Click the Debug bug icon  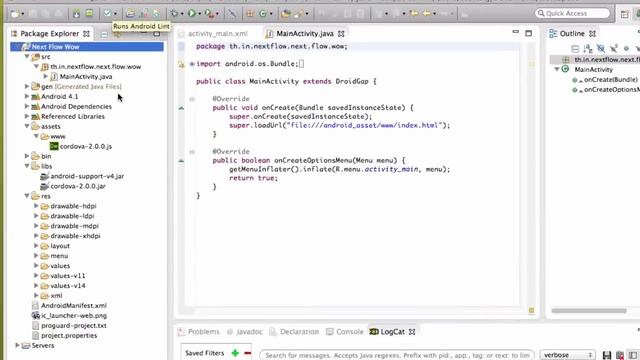174,13
